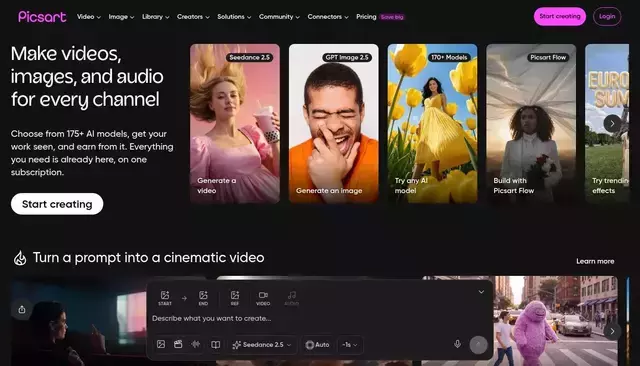Expand the Image menu
Image resolution: width=640 pixels, height=366 pixels.
(121, 17)
